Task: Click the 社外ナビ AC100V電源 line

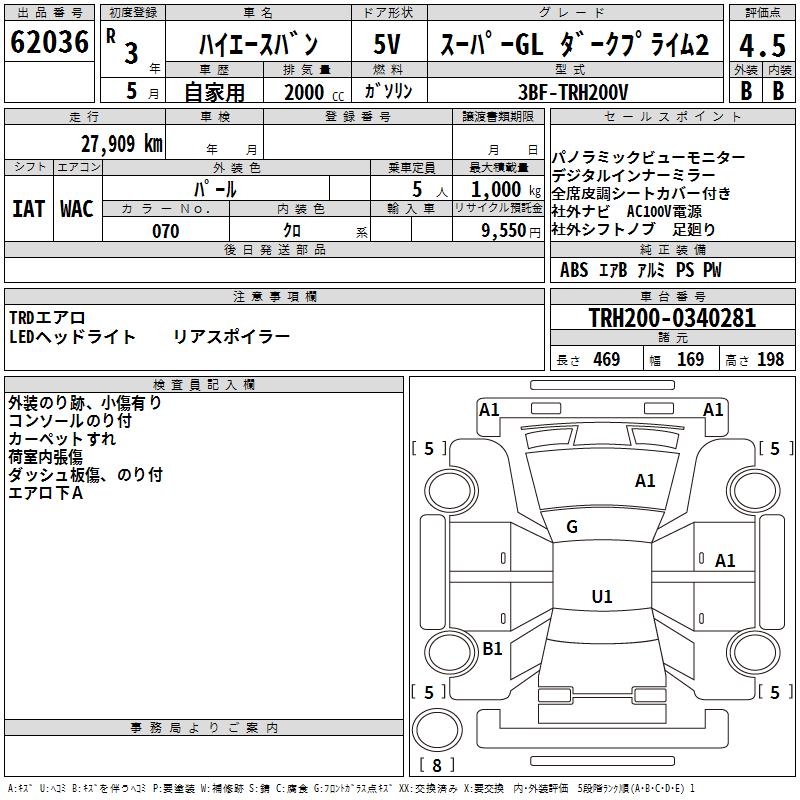Action: click(627, 211)
